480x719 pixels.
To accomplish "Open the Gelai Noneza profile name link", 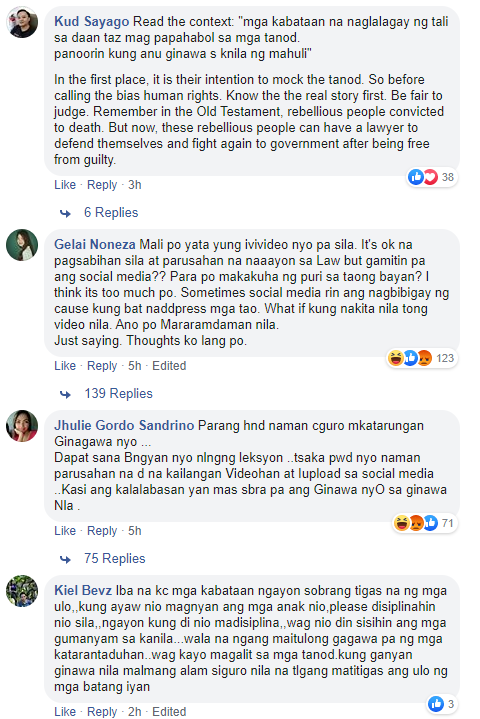I will (x=94, y=244).
